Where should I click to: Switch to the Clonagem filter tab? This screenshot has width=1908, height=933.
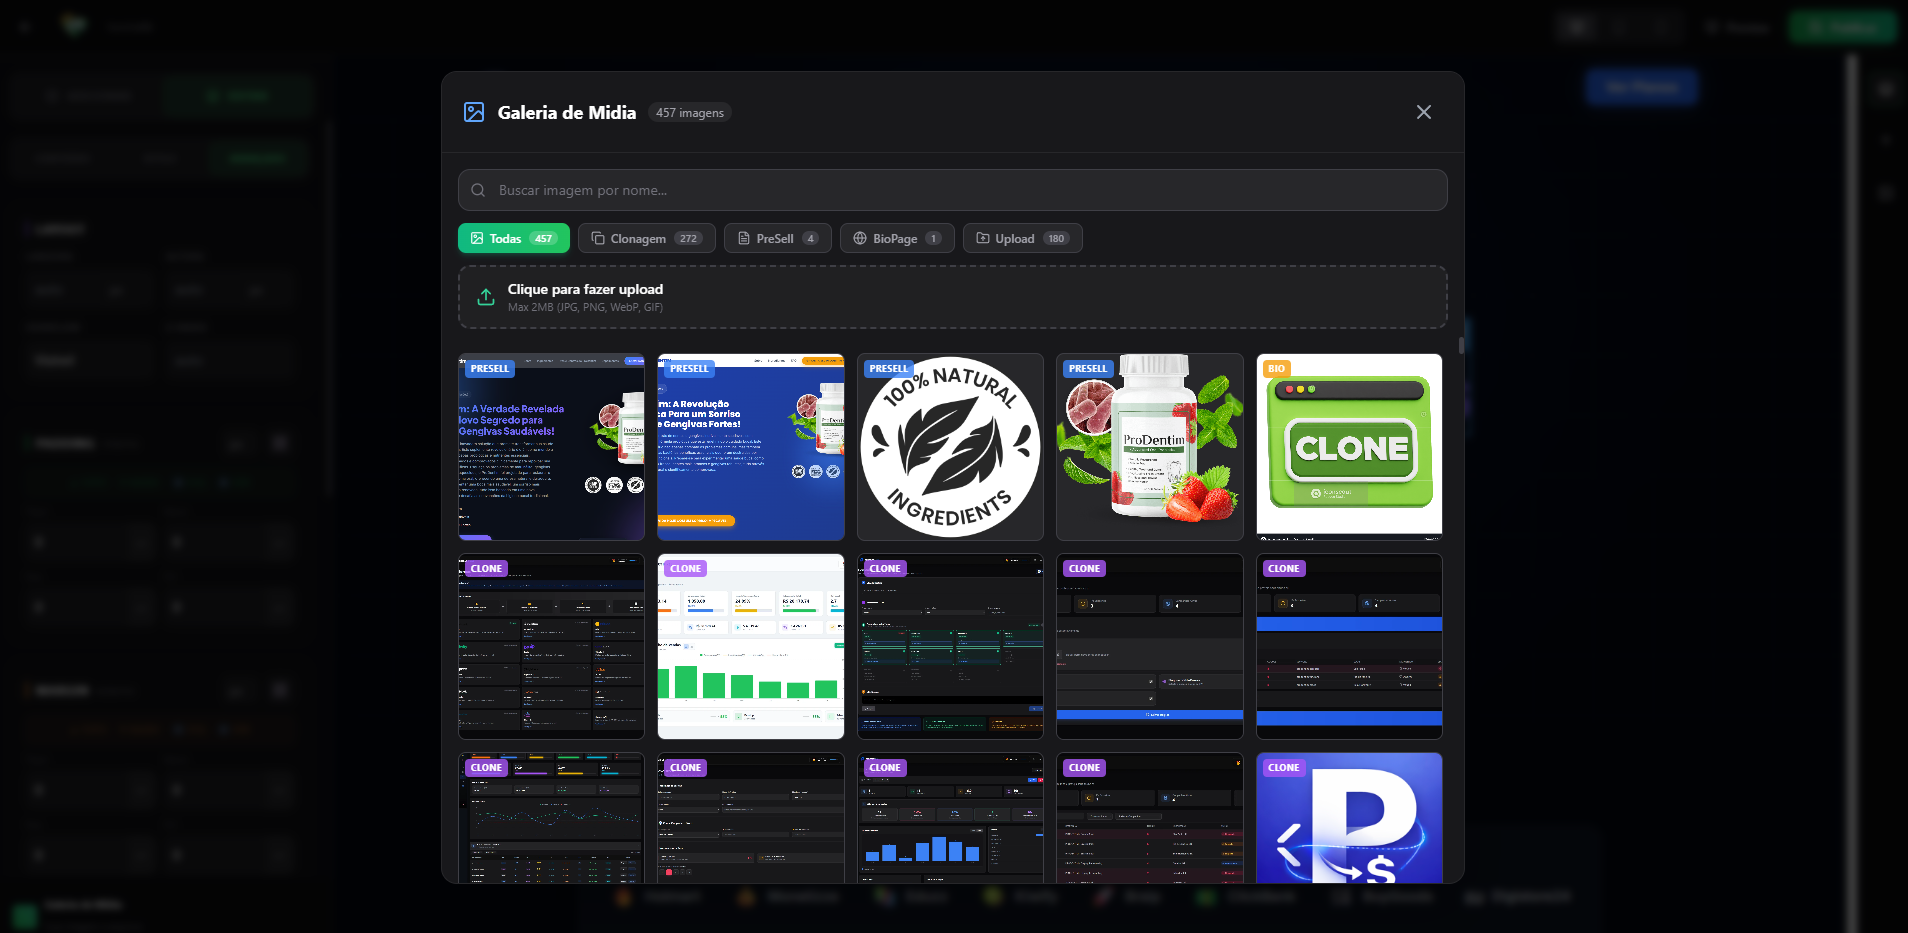click(646, 238)
